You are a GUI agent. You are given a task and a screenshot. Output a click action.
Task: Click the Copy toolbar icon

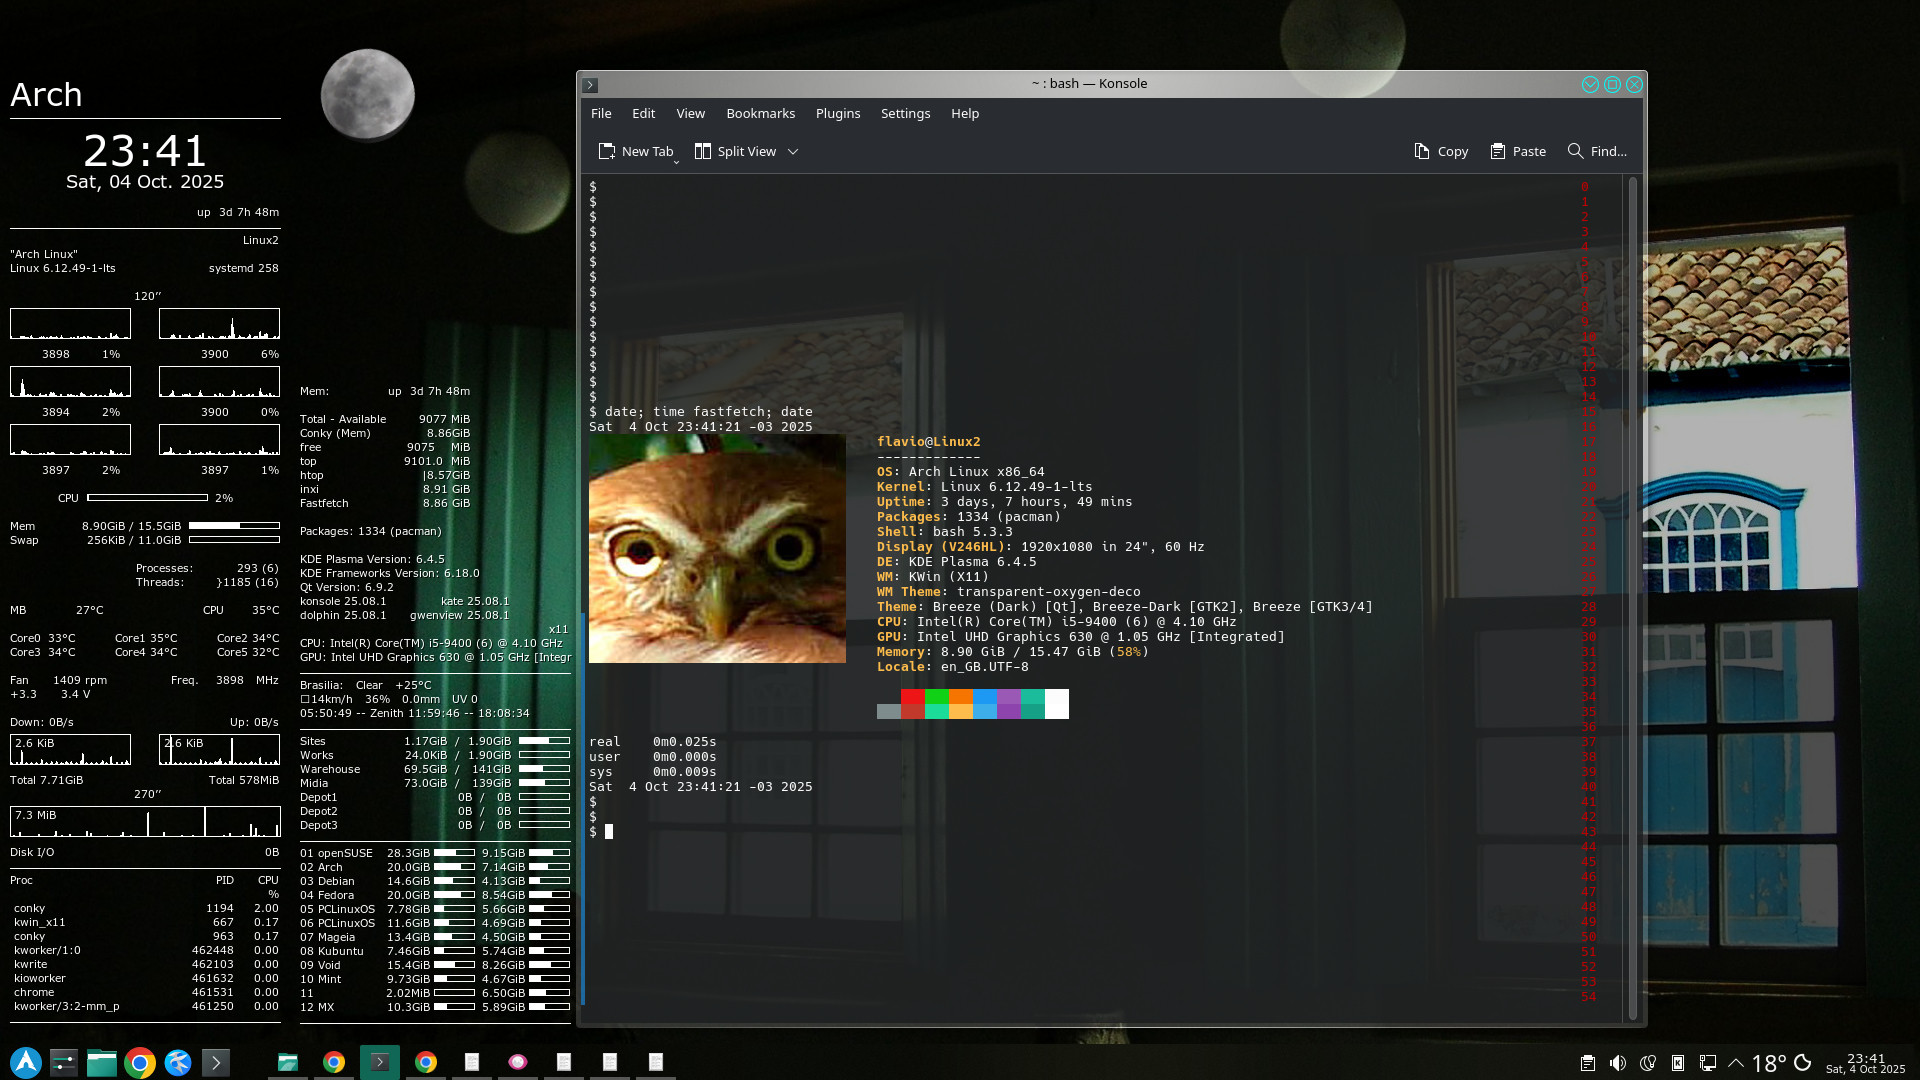point(1422,151)
